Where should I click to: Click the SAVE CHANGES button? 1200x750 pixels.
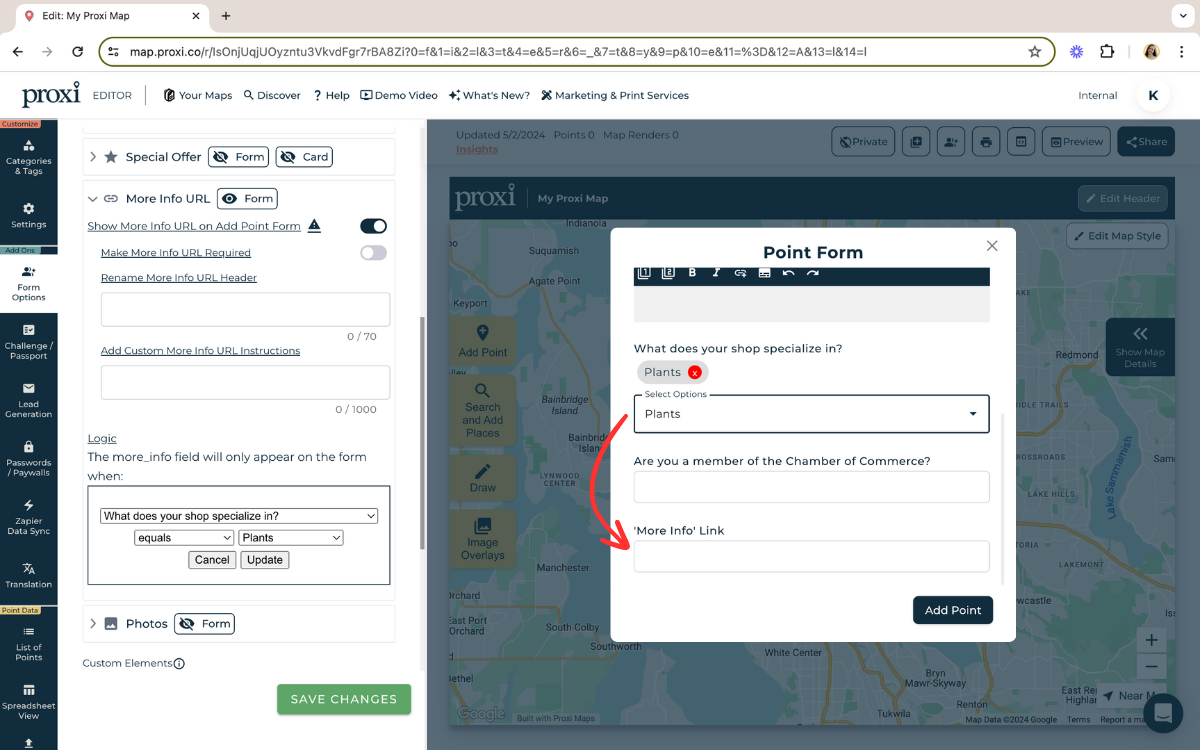[x=344, y=699]
